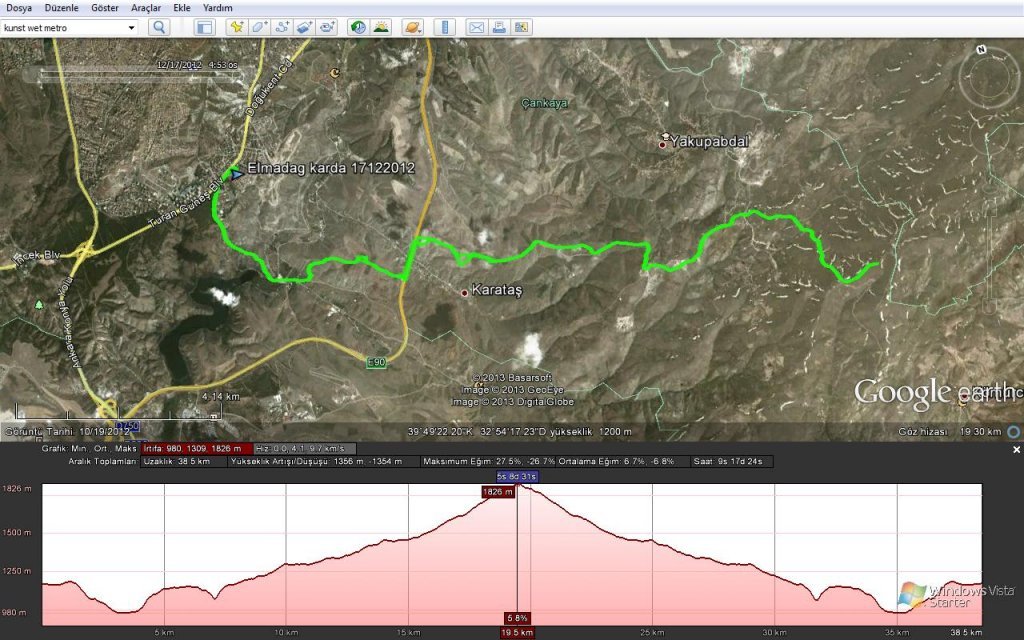Click the record a tour icon

327,27
